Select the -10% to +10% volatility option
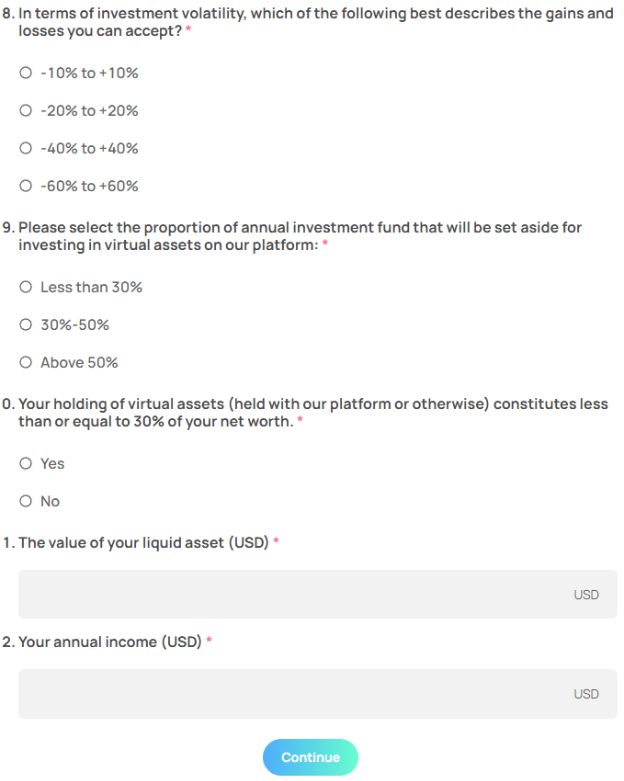 [x=26, y=73]
